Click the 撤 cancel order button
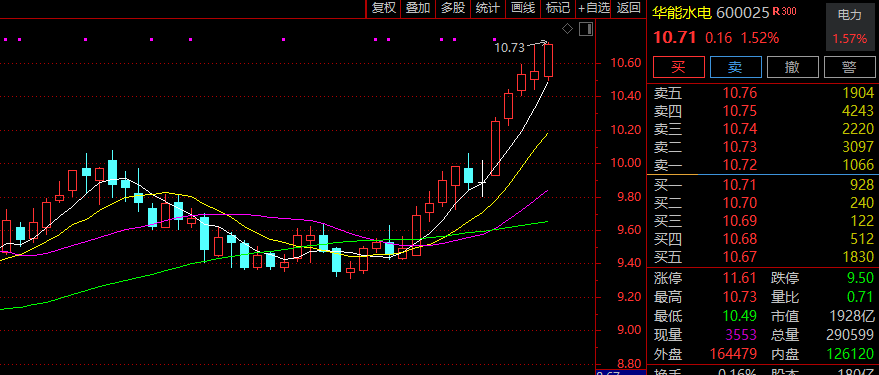 792,67
